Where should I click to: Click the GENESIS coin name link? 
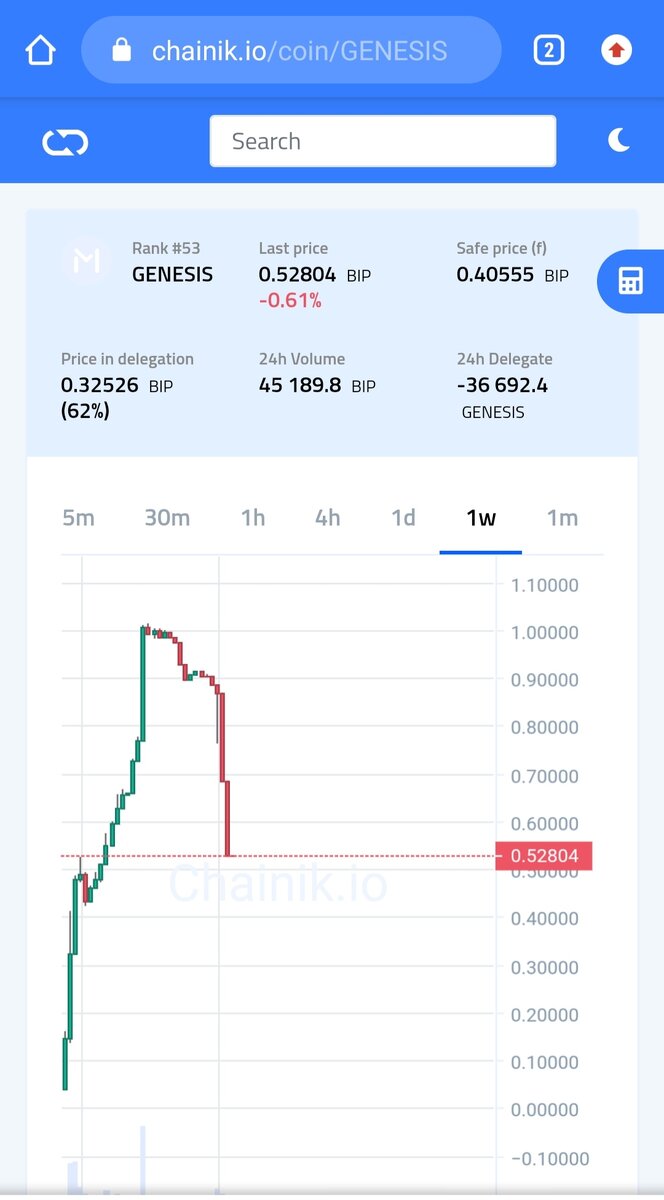tap(172, 275)
